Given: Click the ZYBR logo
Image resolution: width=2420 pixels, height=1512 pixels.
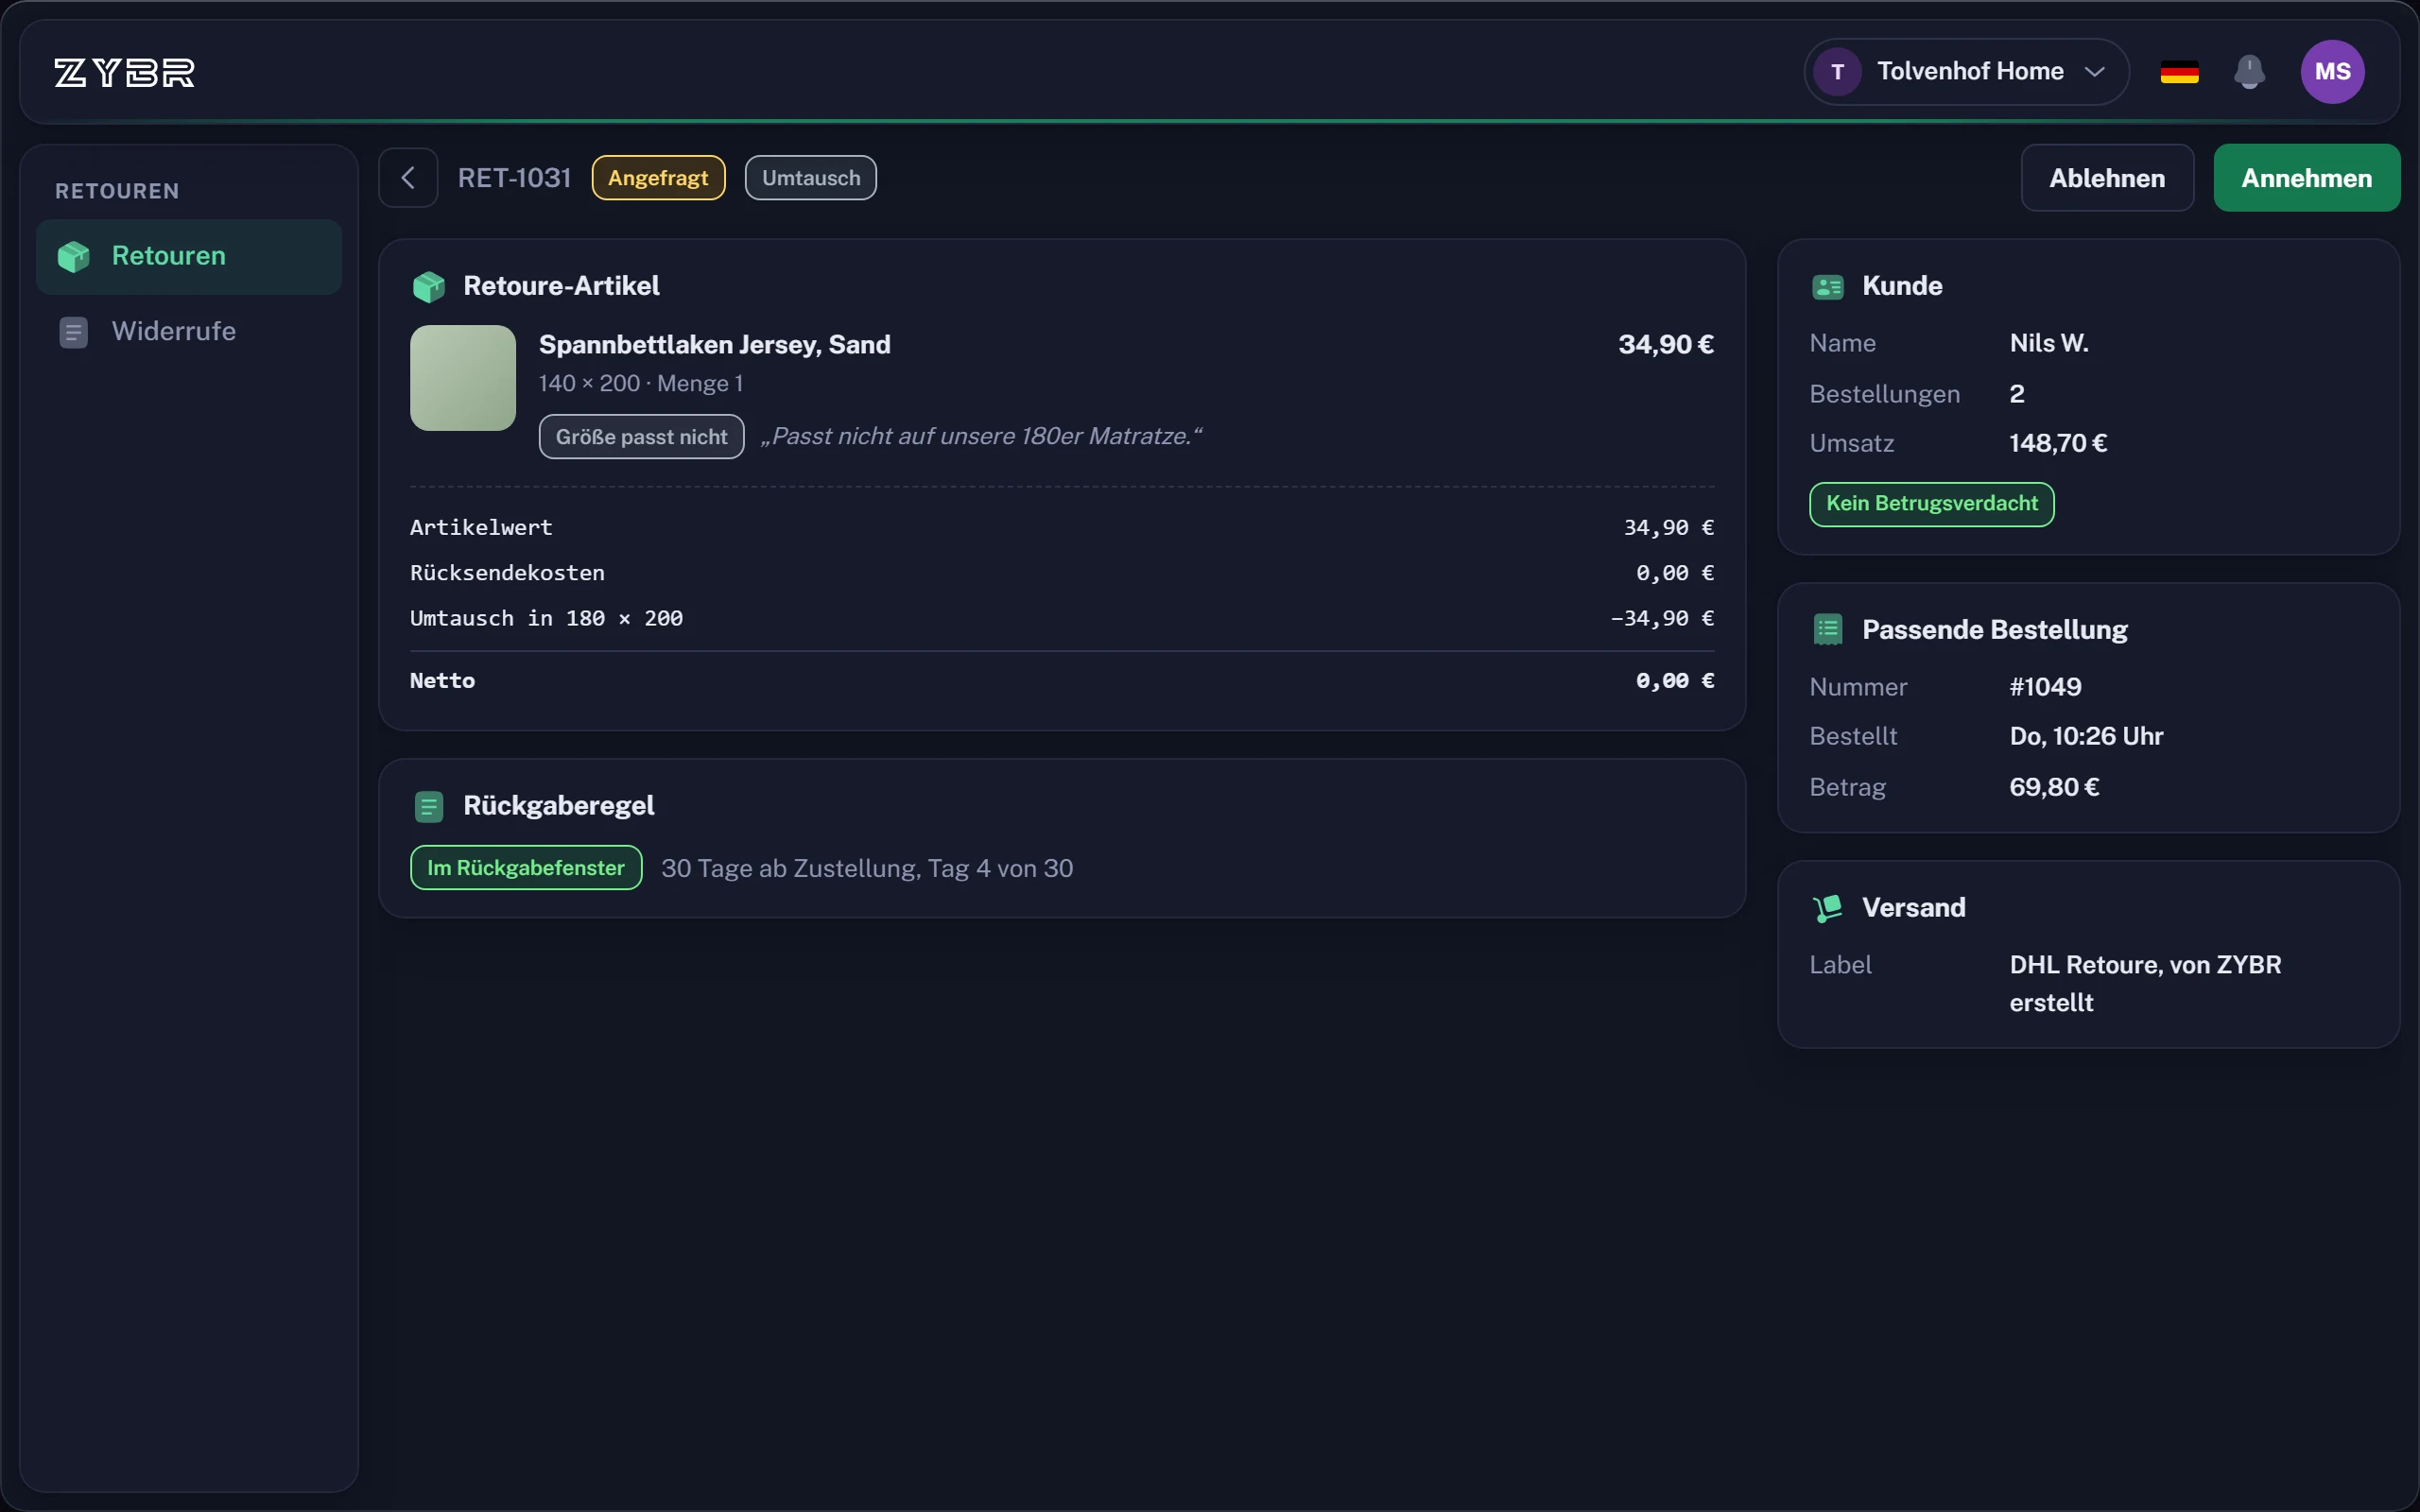Looking at the screenshot, I should point(125,72).
